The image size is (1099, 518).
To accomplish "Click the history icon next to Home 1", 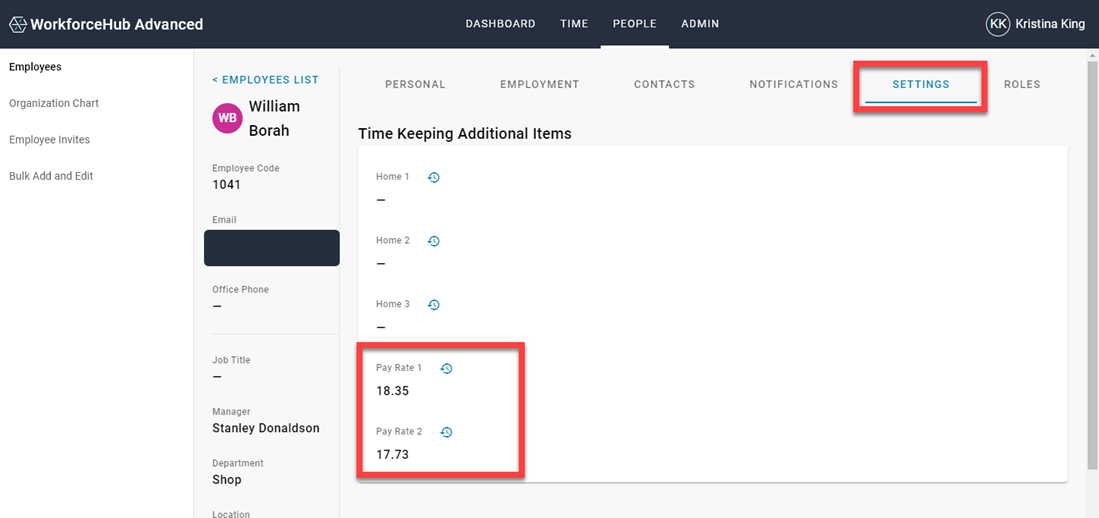I will 434,177.
